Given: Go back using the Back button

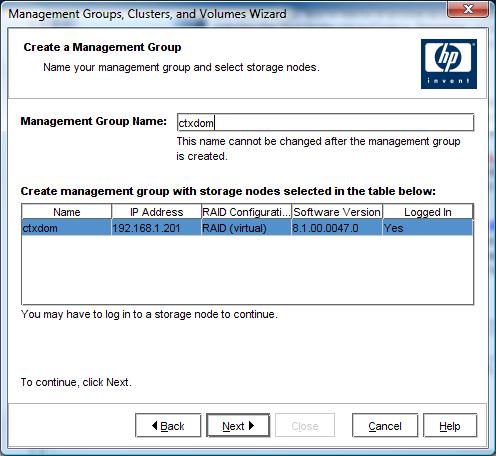Looking at the screenshot, I should (x=168, y=426).
